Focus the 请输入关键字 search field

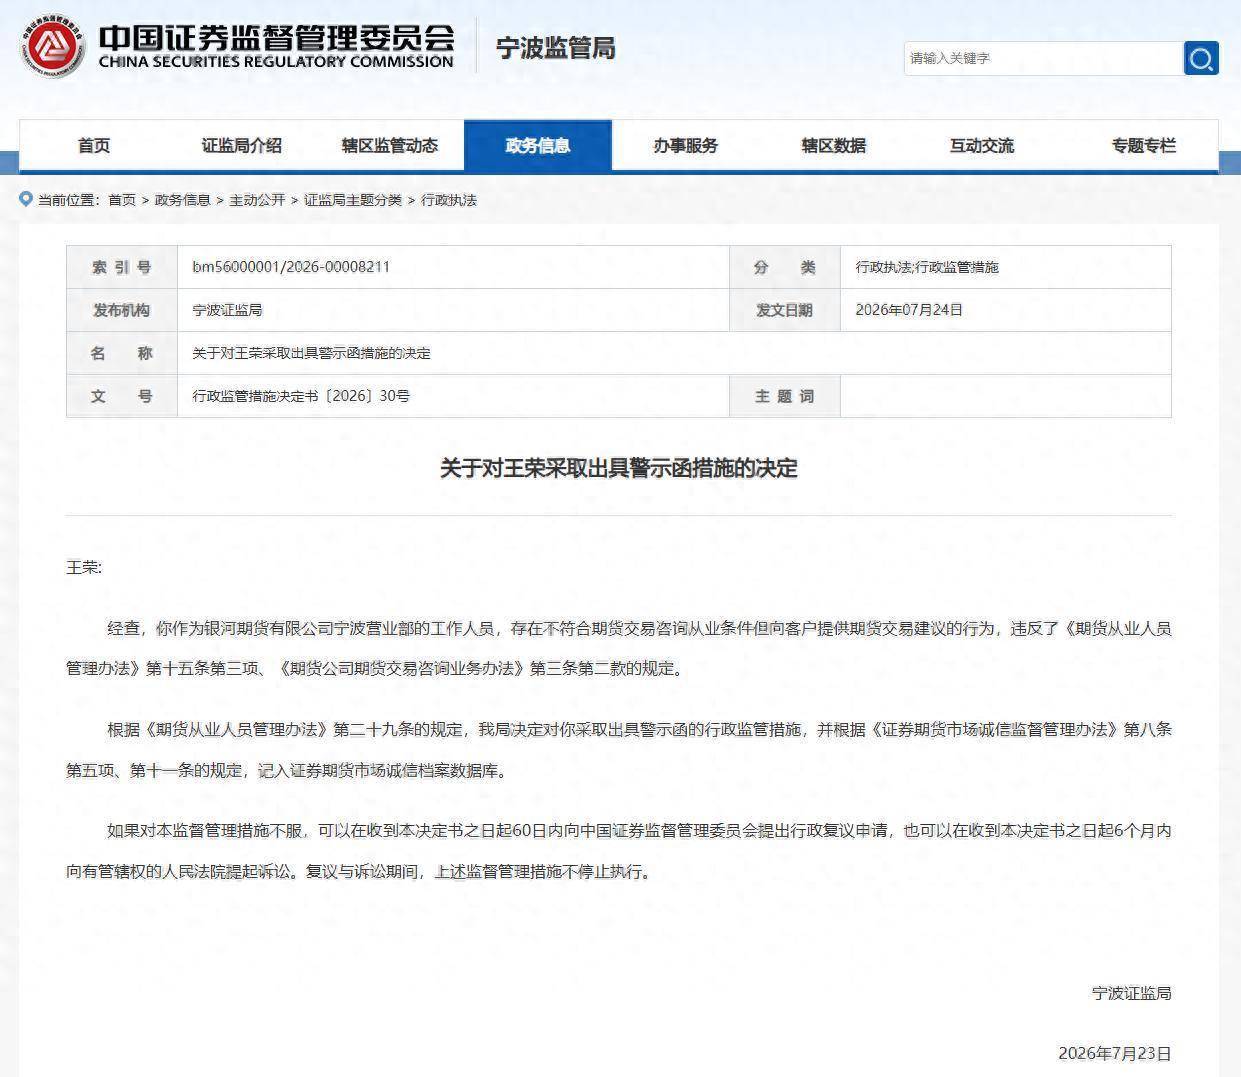coord(1043,58)
